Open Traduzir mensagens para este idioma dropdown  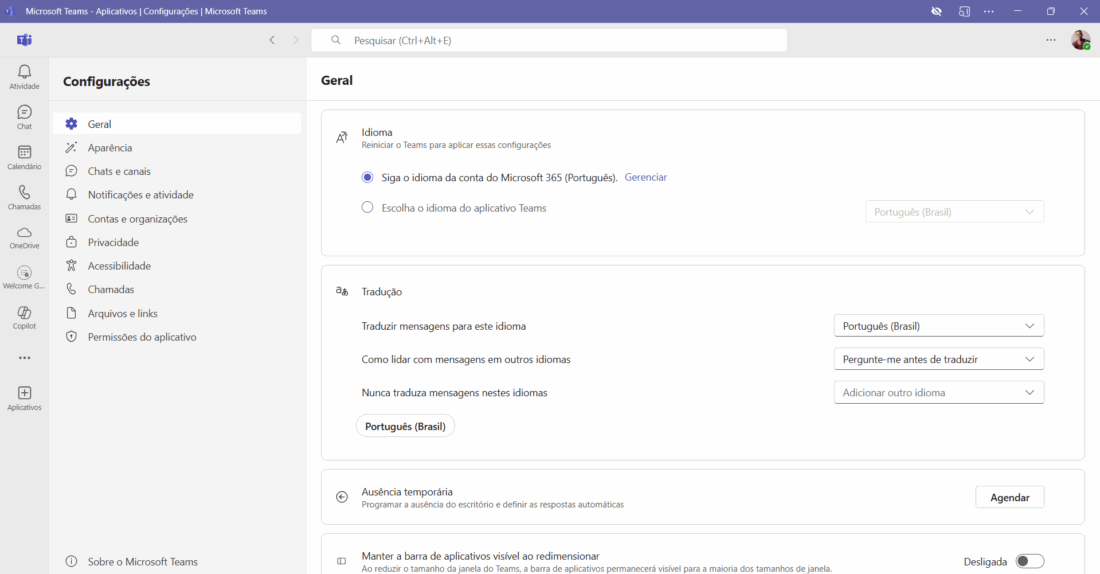[939, 326]
